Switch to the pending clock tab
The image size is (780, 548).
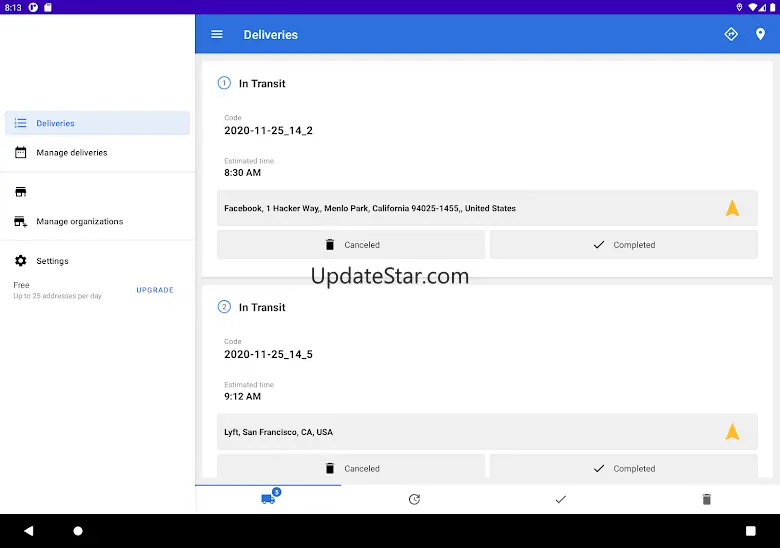click(414, 499)
